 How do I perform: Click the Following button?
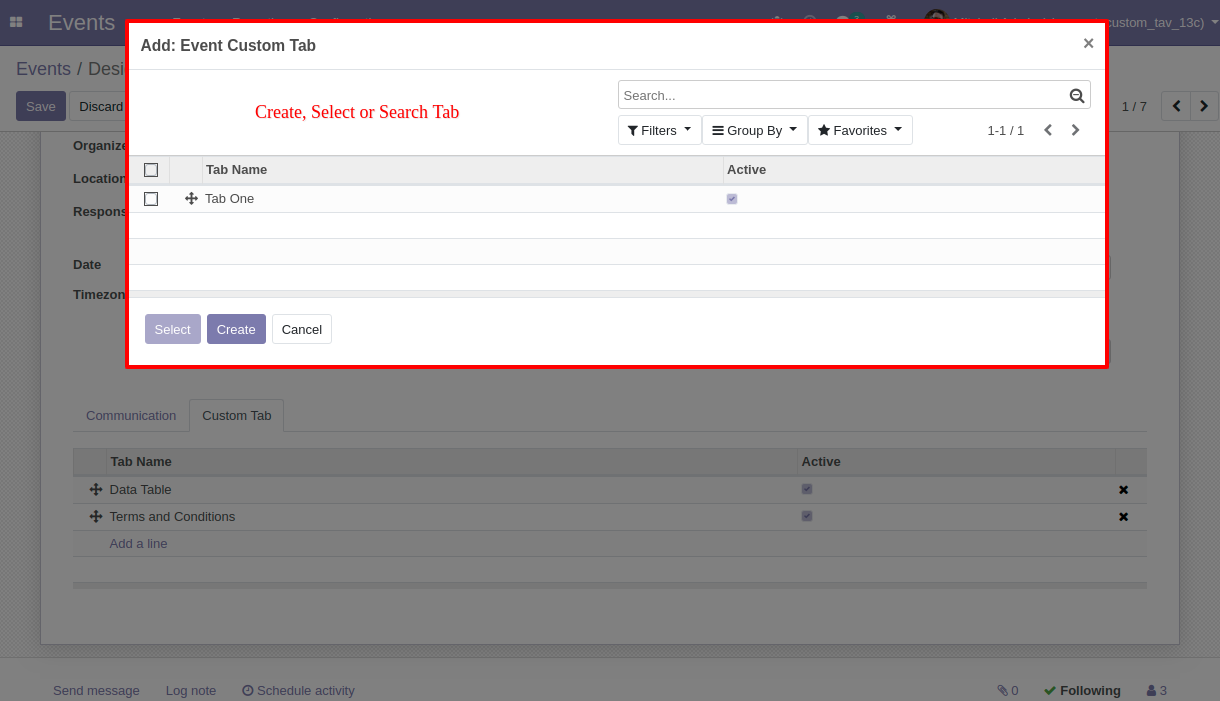point(1082,691)
